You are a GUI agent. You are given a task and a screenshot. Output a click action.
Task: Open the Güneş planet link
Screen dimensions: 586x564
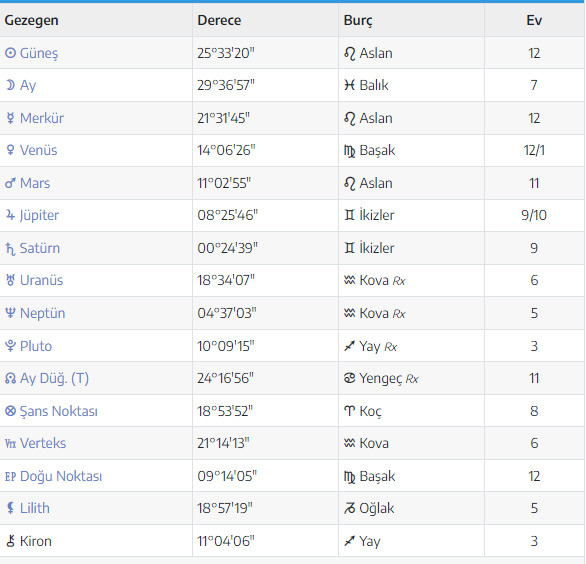tap(39, 53)
